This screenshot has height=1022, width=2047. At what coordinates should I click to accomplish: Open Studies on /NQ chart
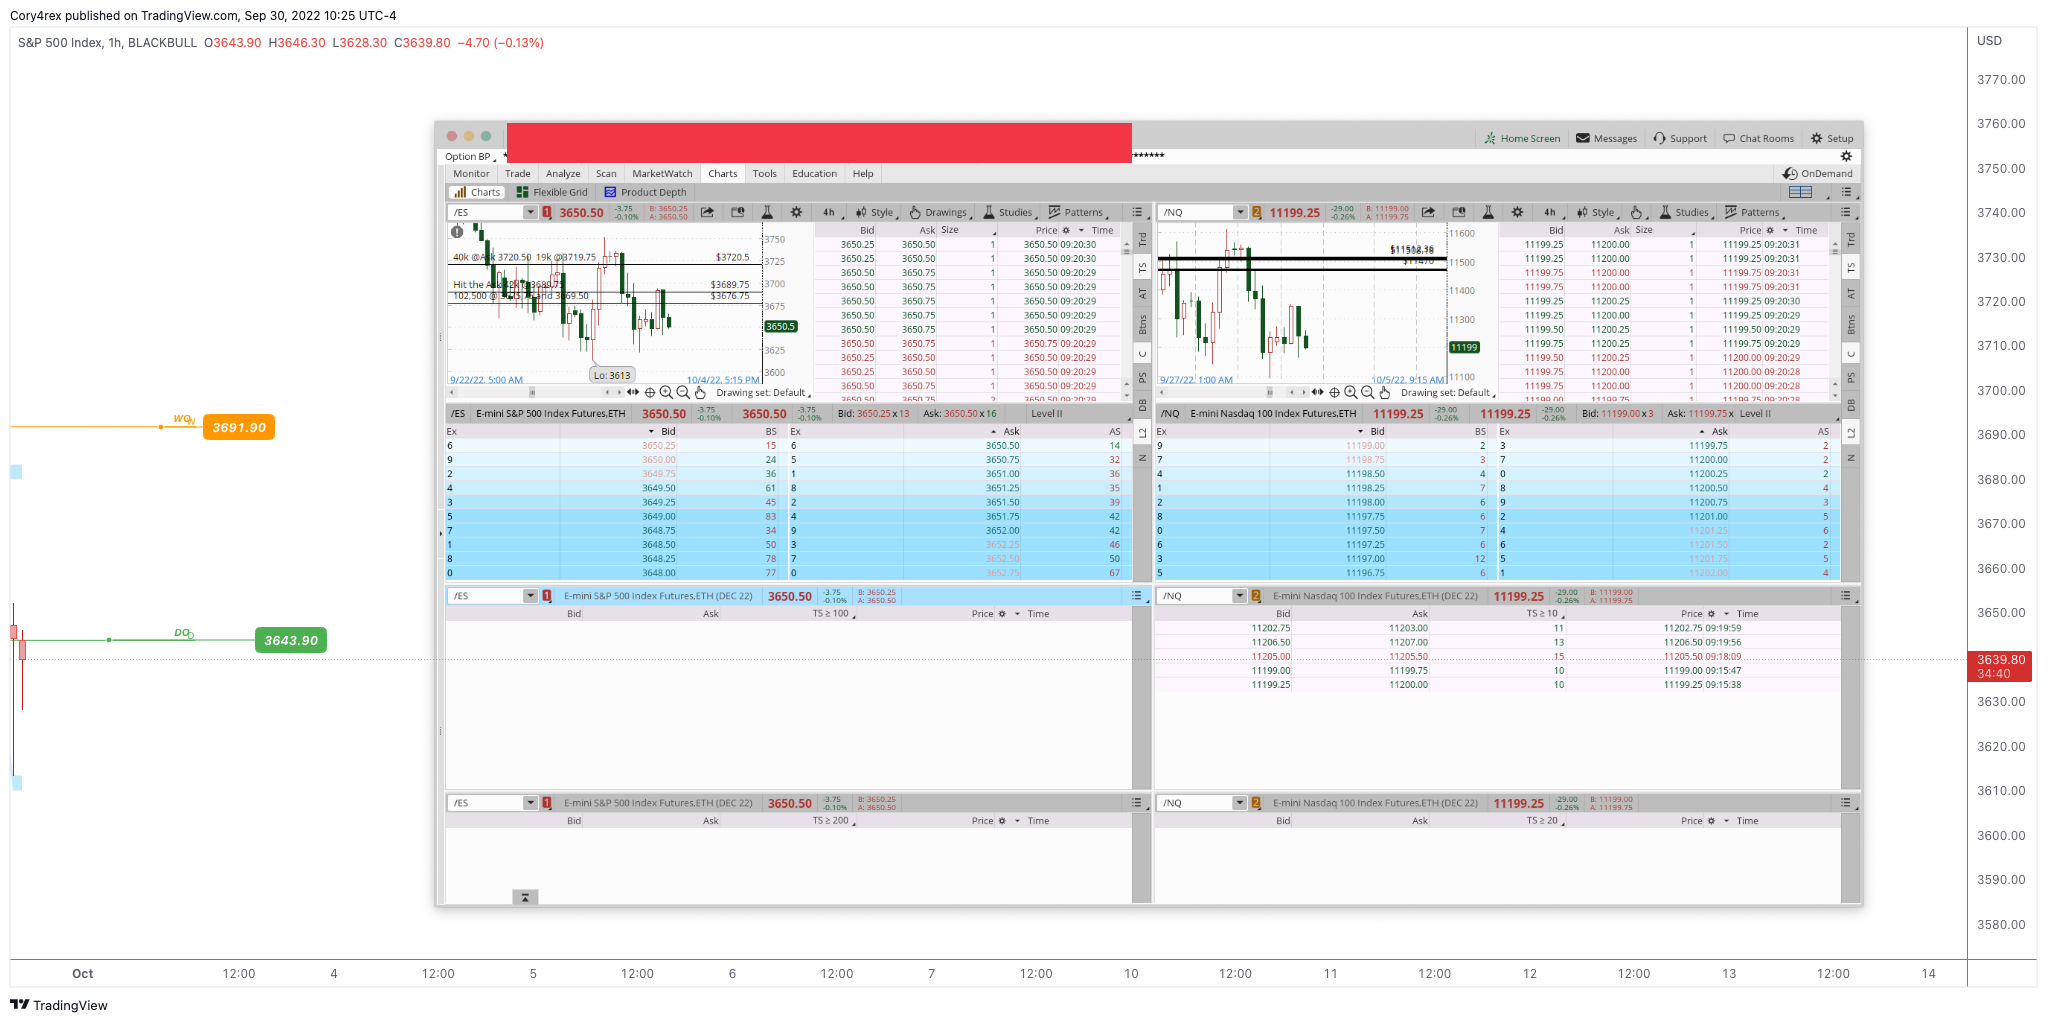pos(1684,212)
